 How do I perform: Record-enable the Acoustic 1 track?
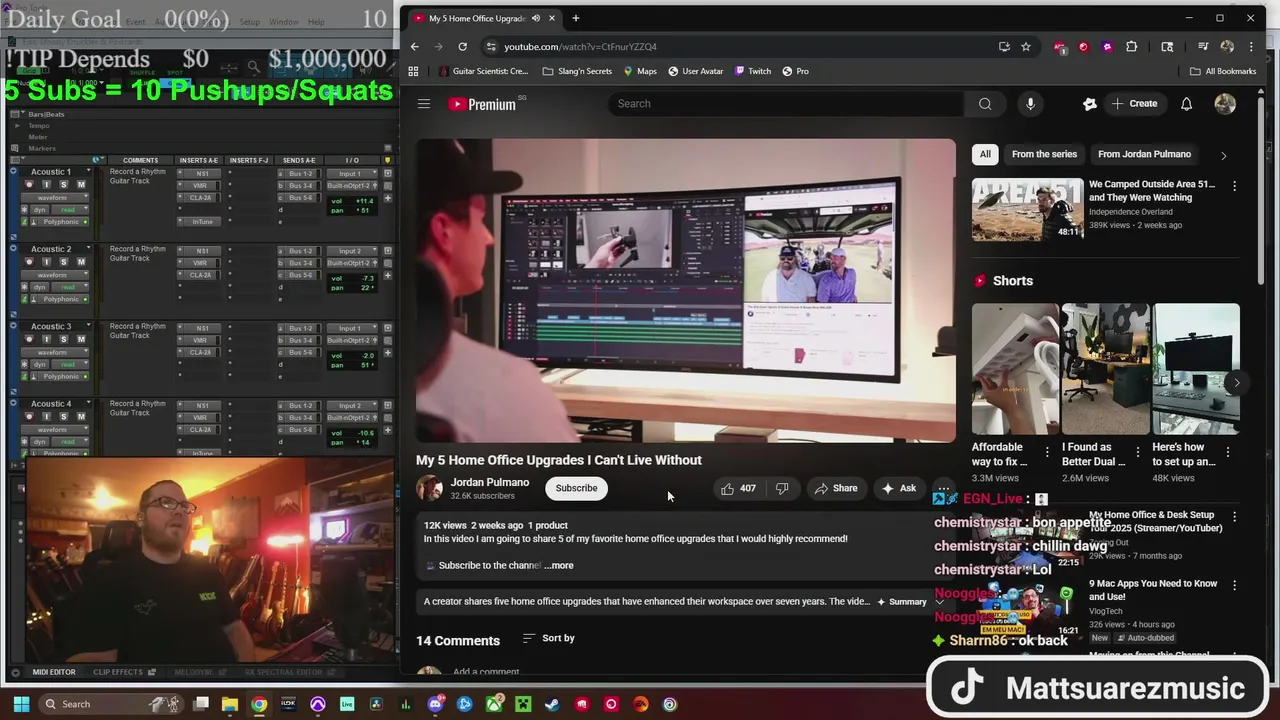28,184
